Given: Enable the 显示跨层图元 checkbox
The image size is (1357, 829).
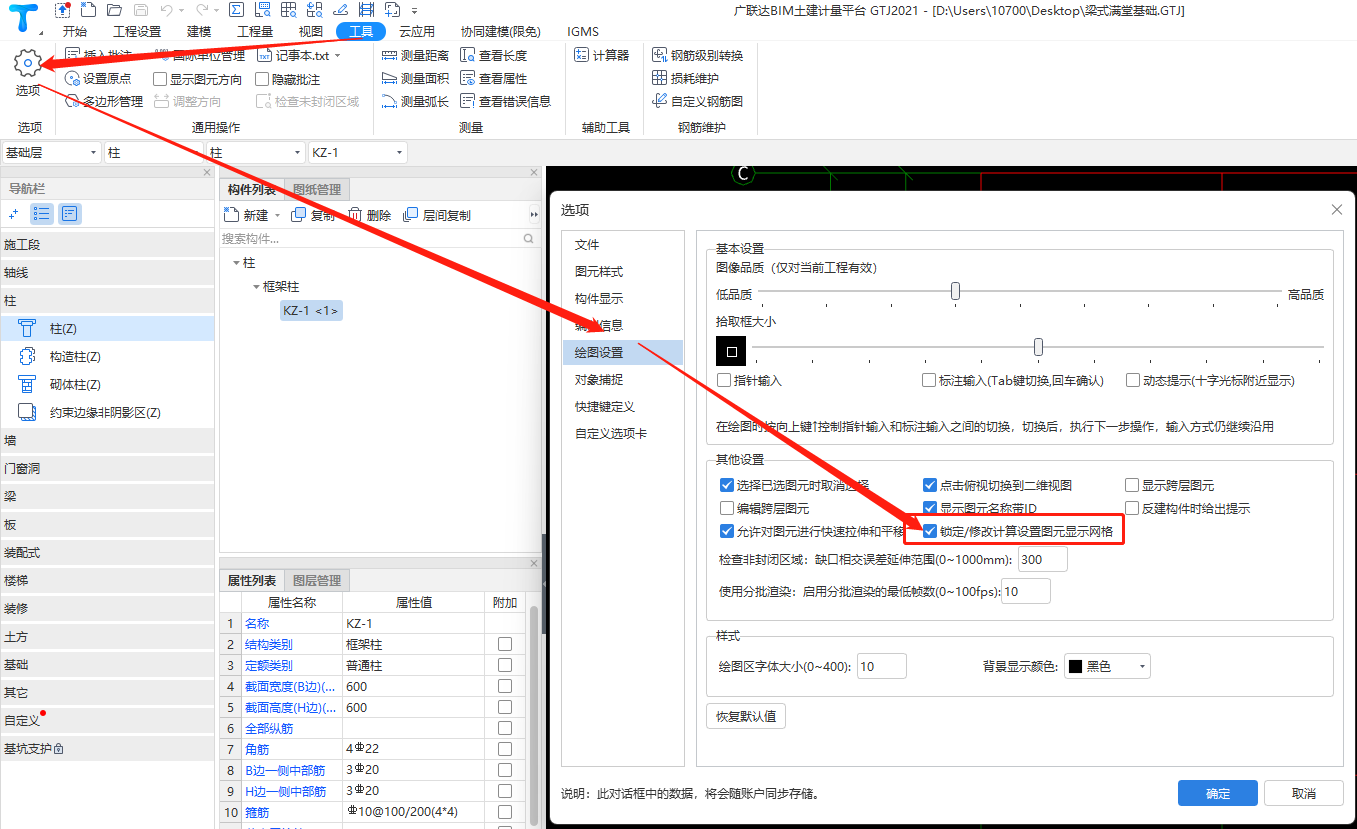Looking at the screenshot, I should pyautogui.click(x=1132, y=485).
